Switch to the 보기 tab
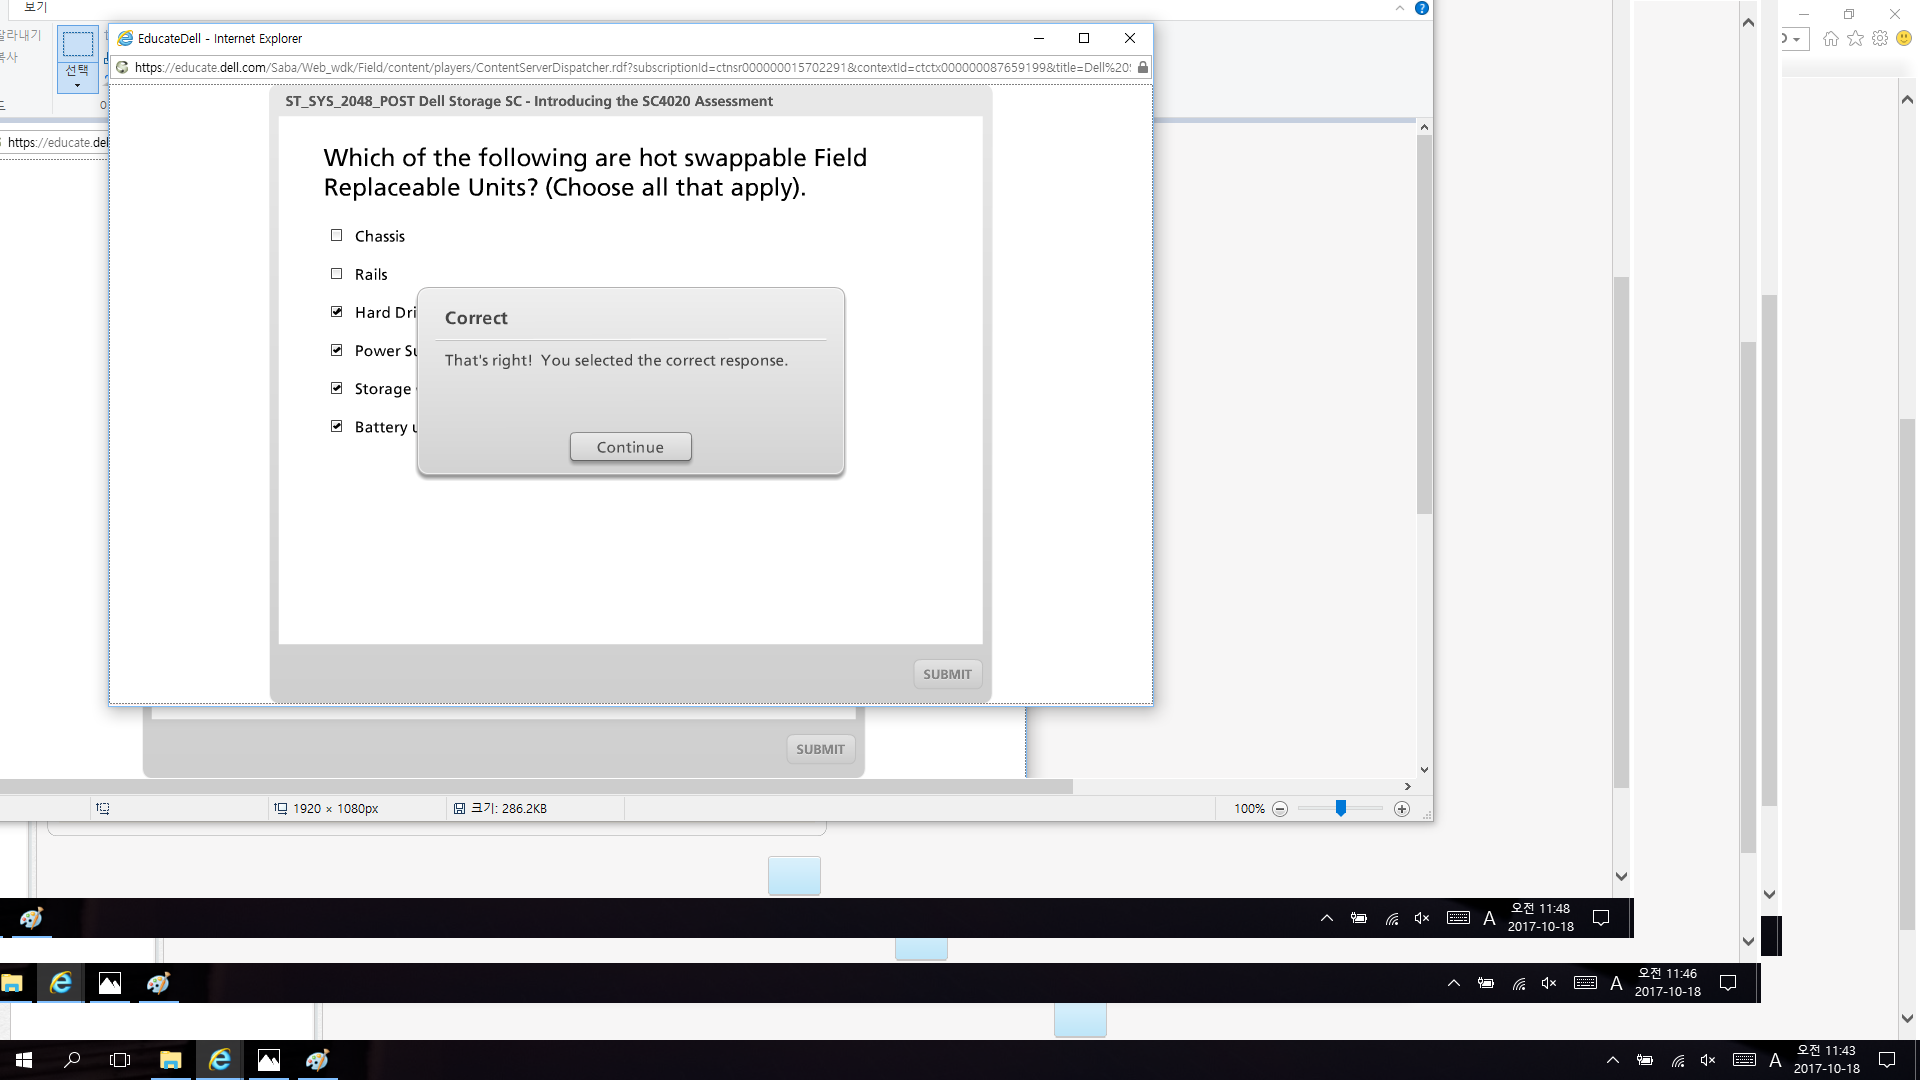 click(35, 7)
